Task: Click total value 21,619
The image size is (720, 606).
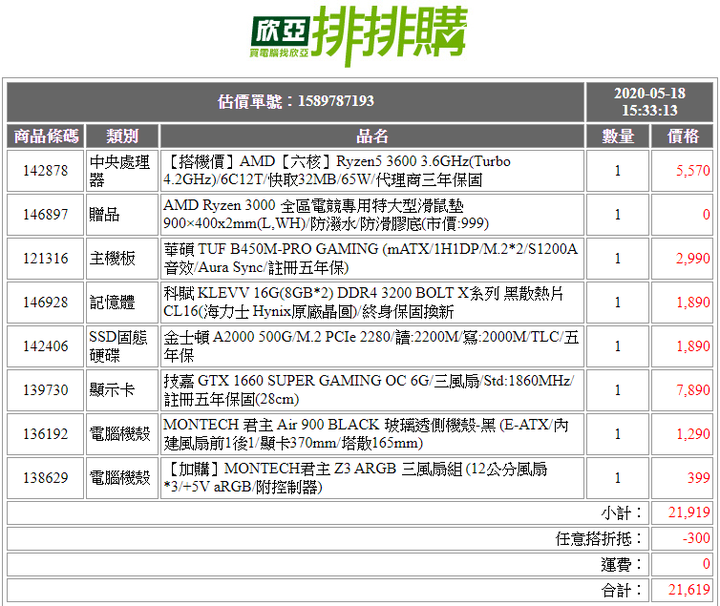Action: click(689, 590)
